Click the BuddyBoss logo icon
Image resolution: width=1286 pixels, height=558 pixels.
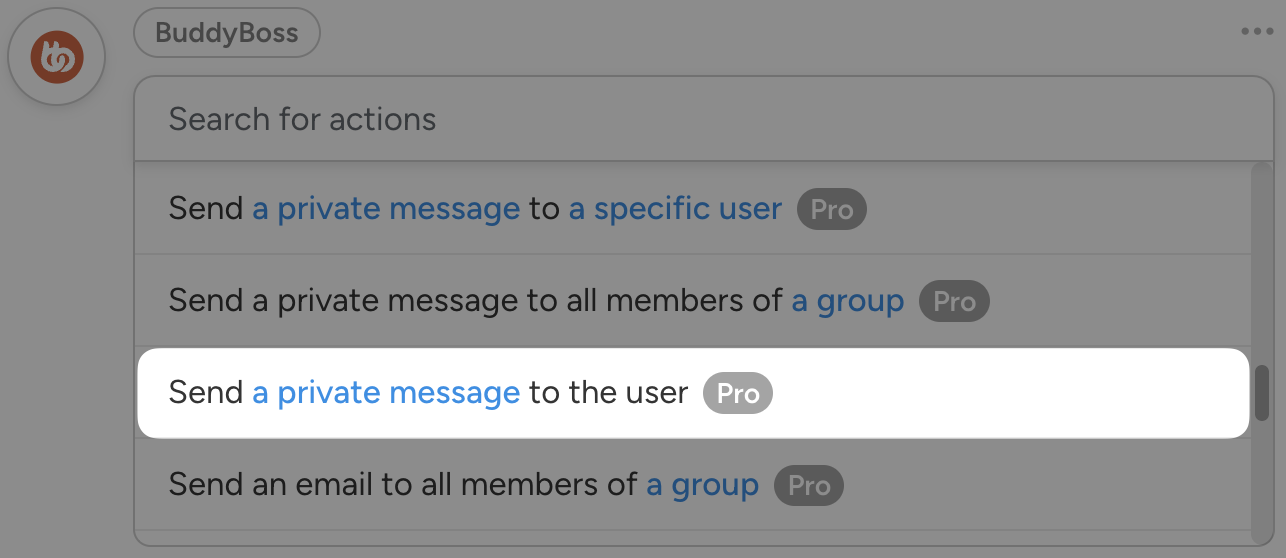coord(56,57)
